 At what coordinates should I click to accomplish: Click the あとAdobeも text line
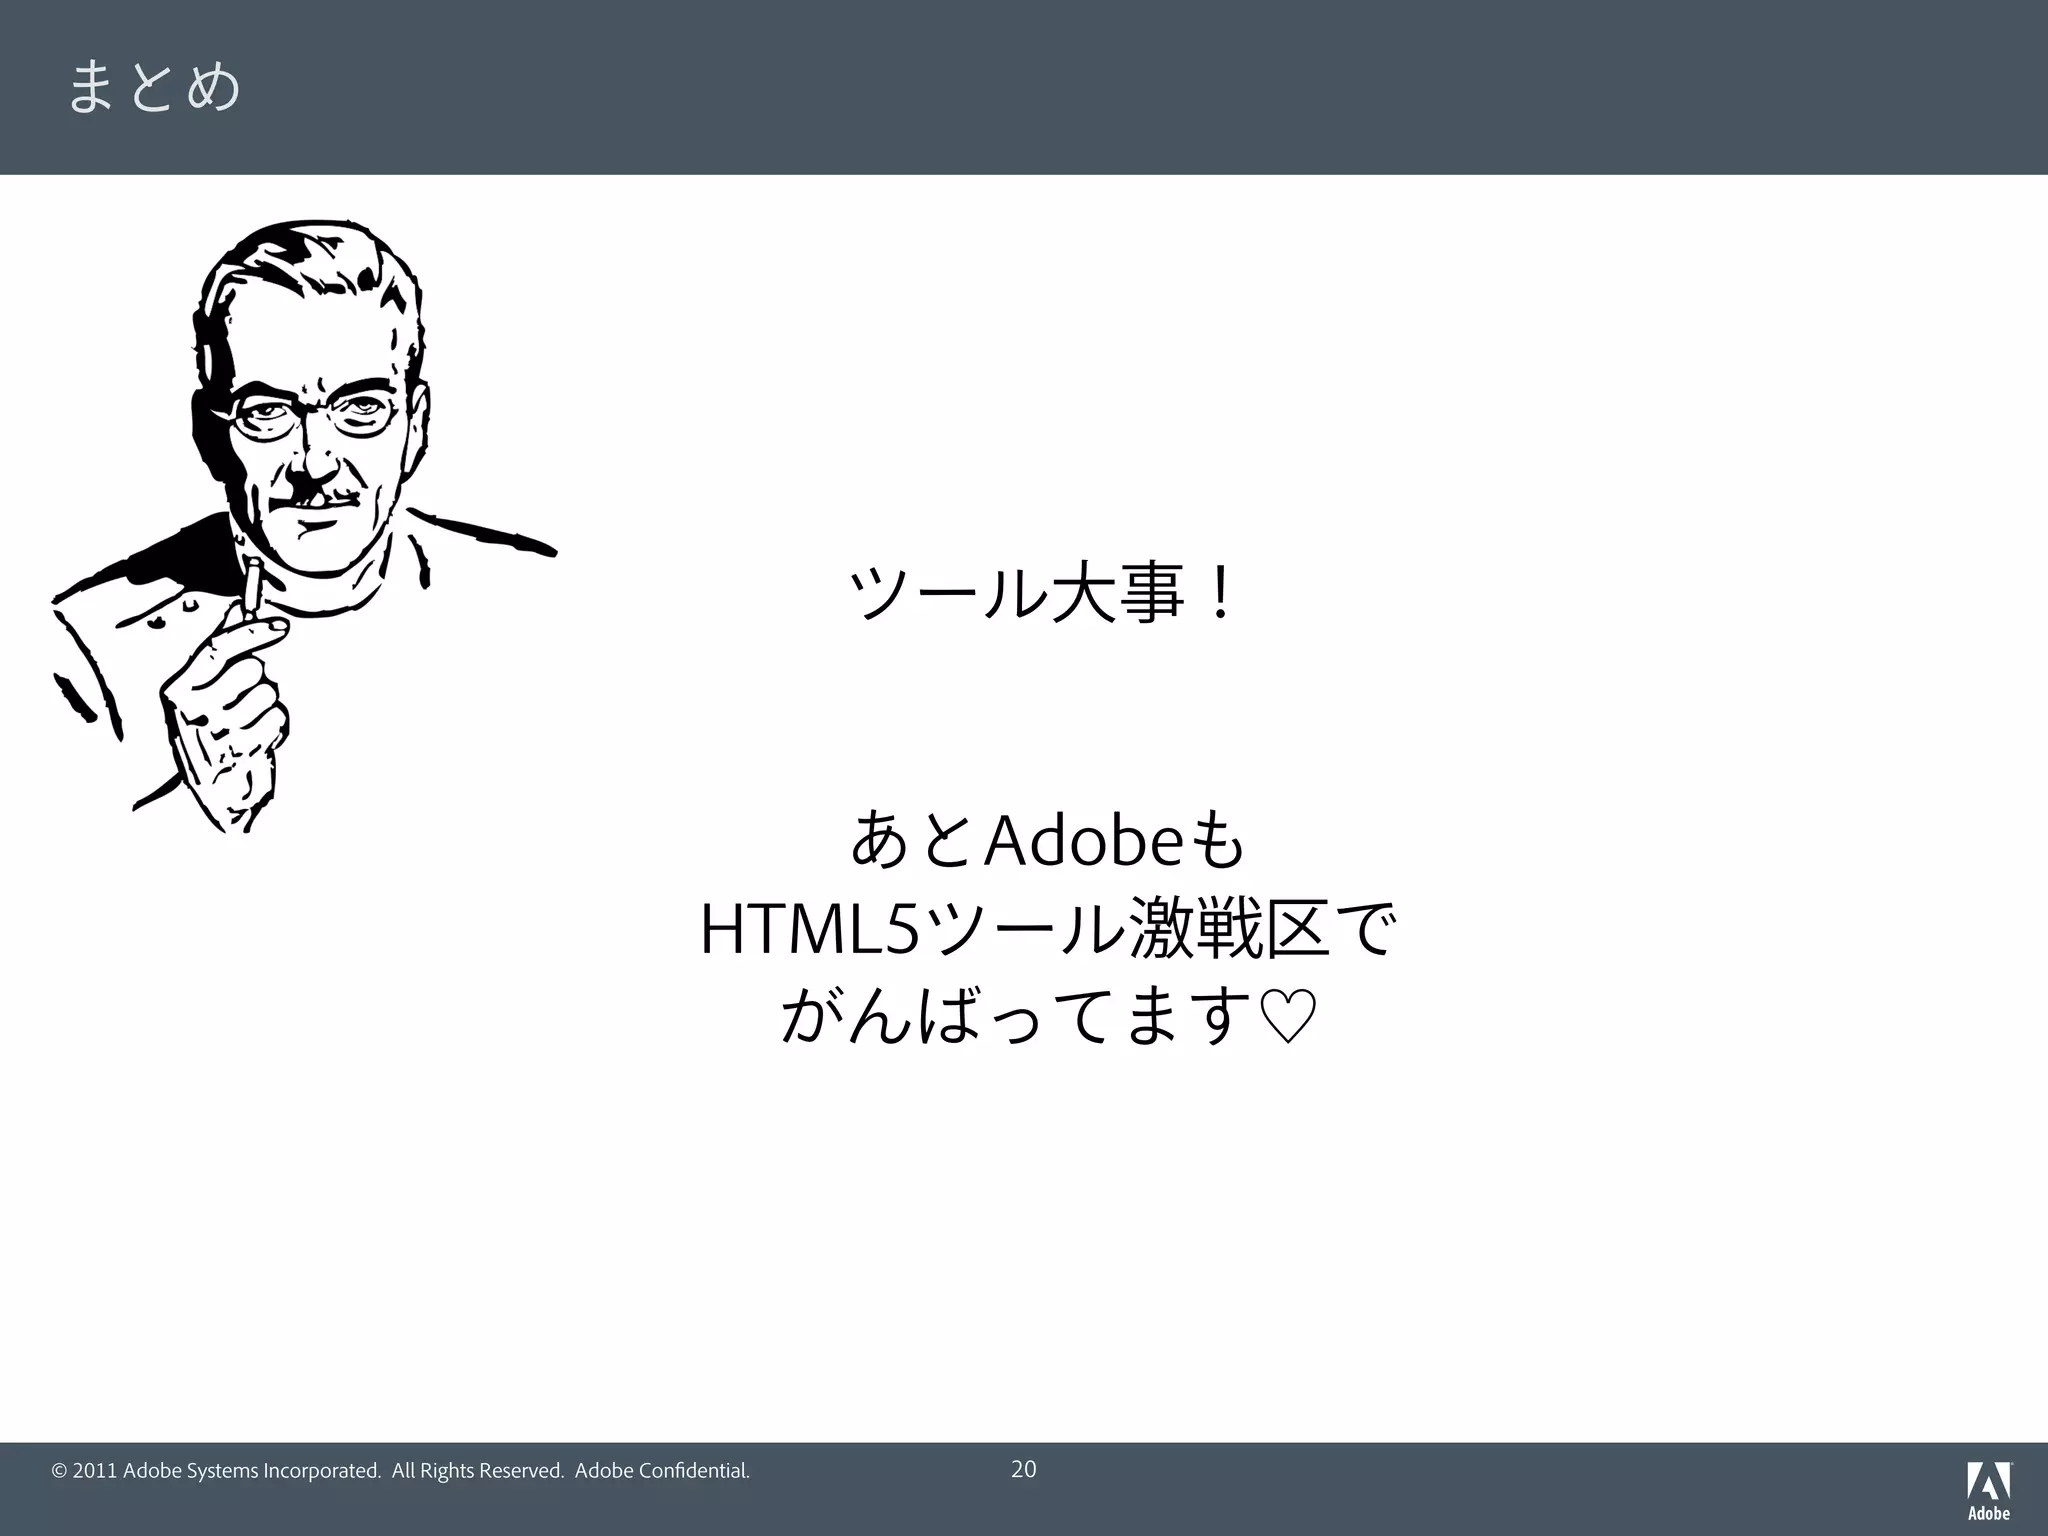coord(1047,839)
